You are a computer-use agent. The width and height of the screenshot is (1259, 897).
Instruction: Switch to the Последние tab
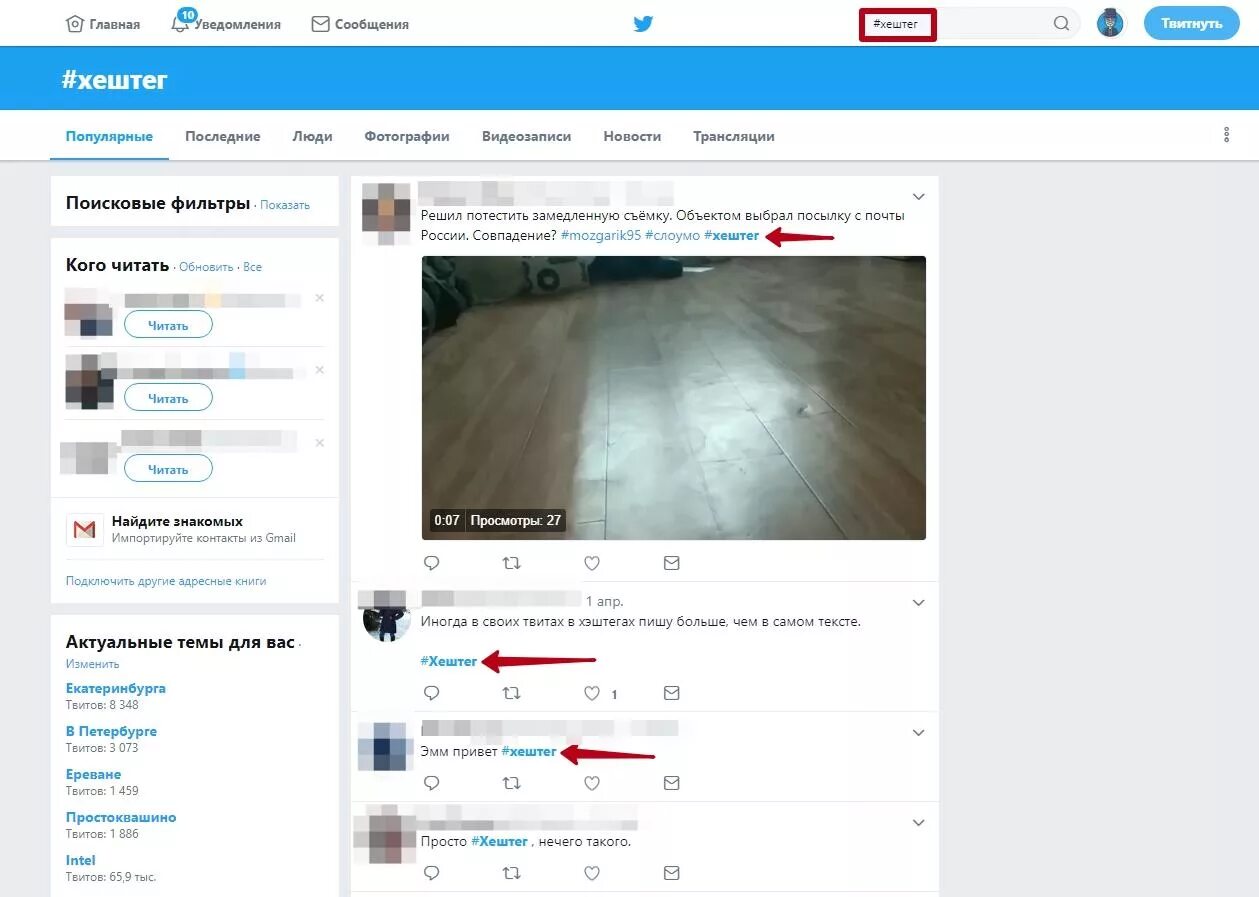point(222,136)
